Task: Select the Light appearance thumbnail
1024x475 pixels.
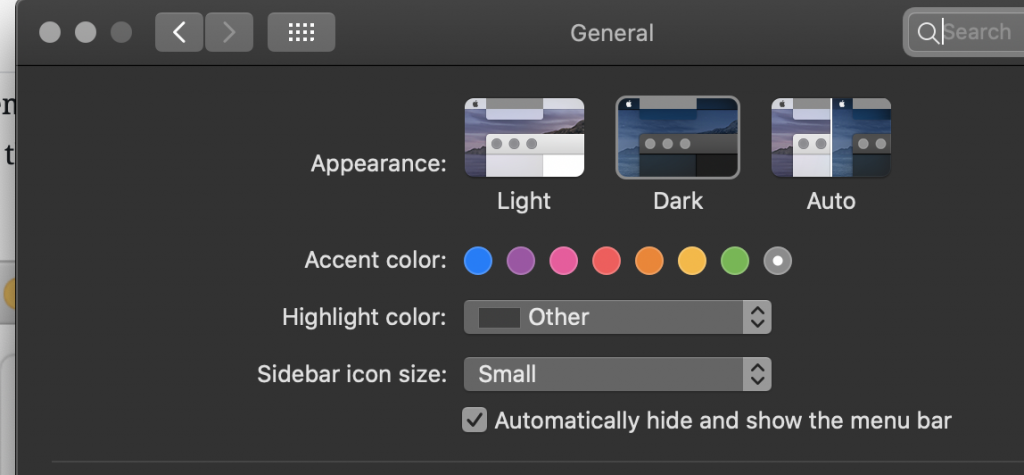Action: click(x=524, y=138)
